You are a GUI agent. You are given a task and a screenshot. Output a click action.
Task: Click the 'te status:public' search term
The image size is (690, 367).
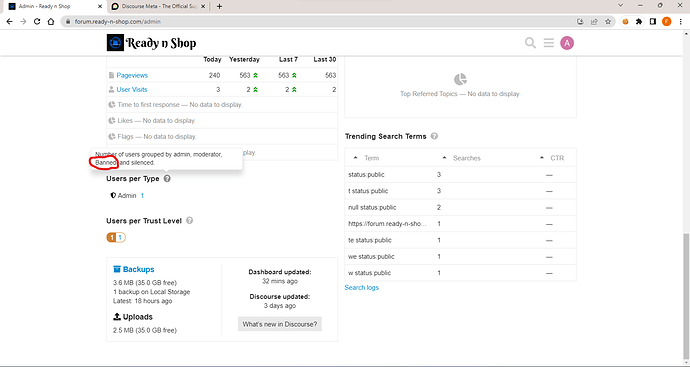370,240
